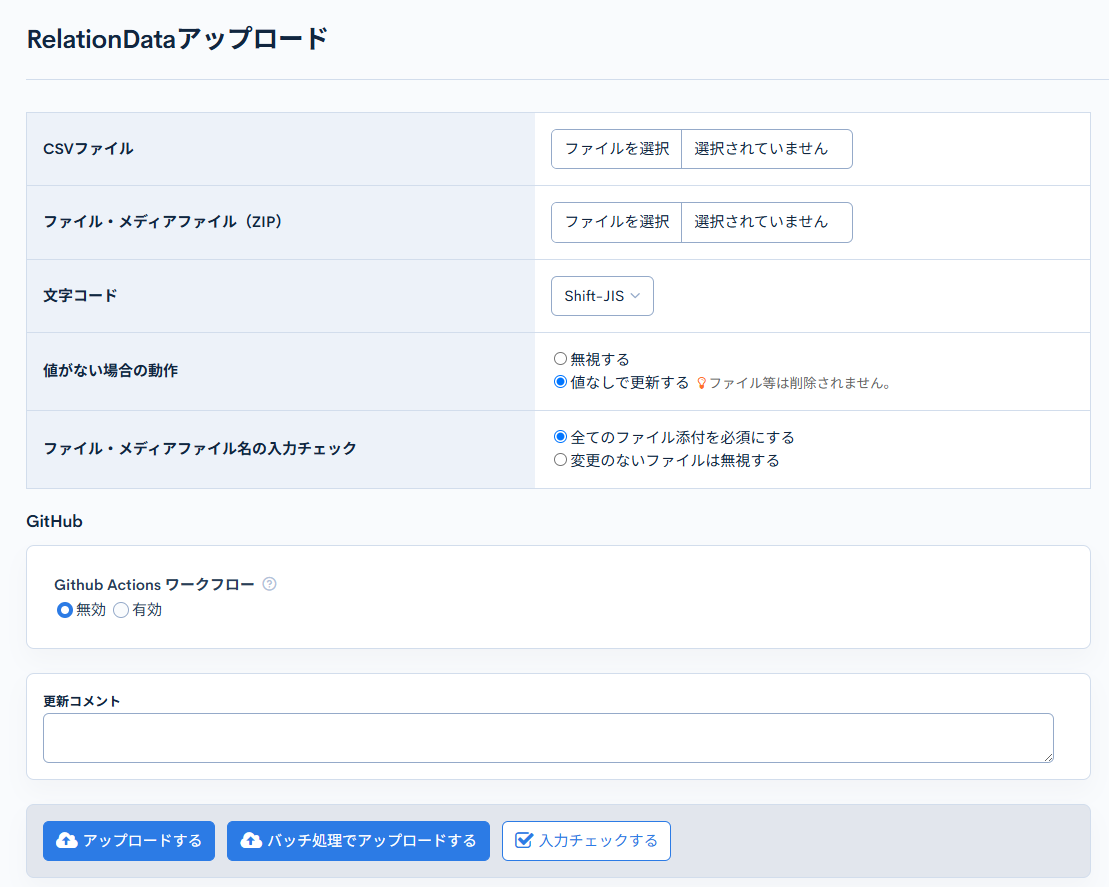Select 値なしで更新する option
The image size is (1109, 887).
tap(560, 381)
